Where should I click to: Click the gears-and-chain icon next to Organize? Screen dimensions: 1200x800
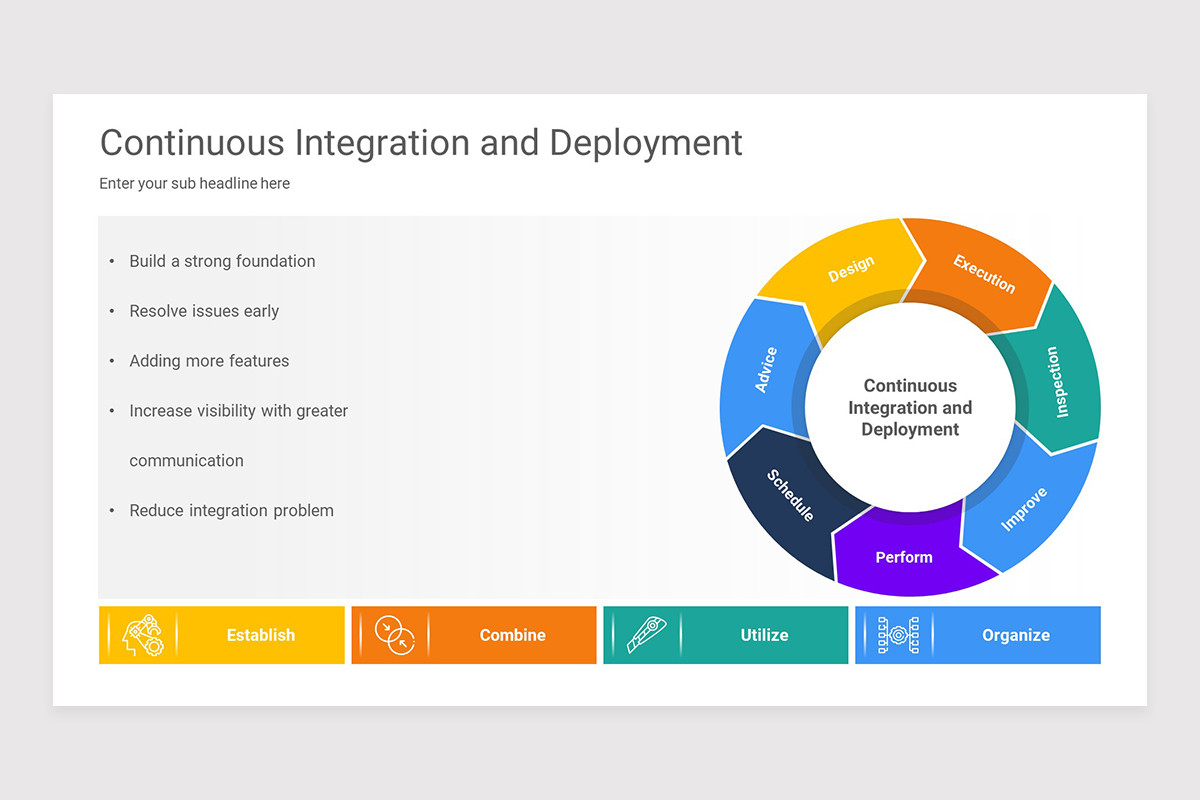(x=897, y=635)
